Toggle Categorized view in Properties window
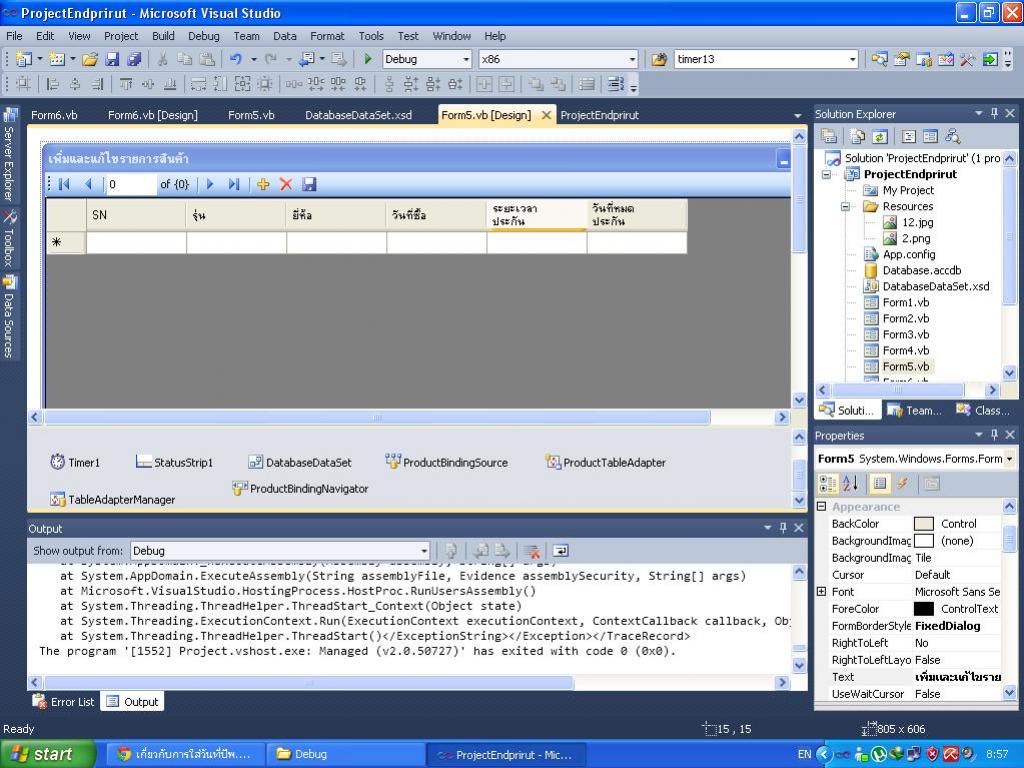Viewport: 1024px width, 768px height. click(828, 484)
